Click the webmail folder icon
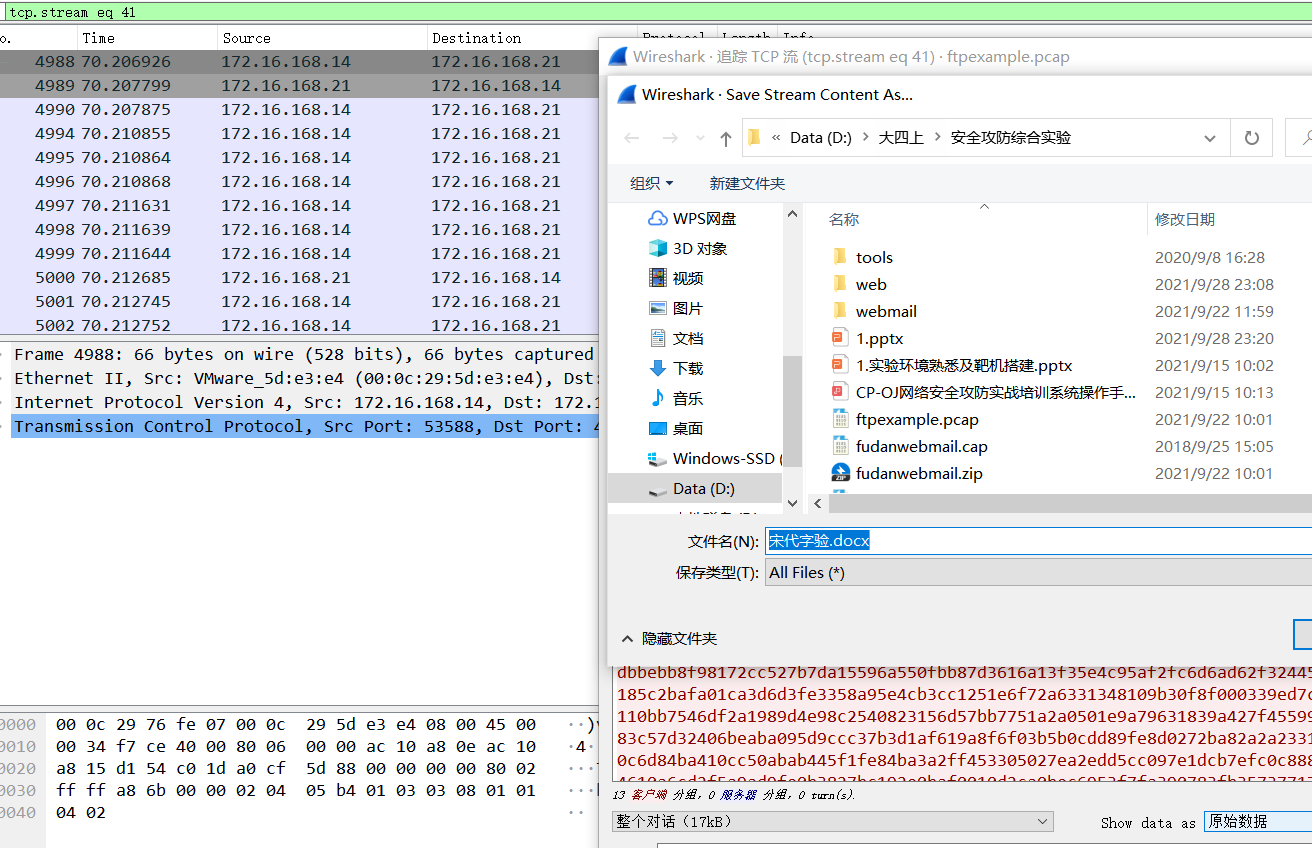The height and width of the screenshot is (848, 1312). [x=840, y=311]
